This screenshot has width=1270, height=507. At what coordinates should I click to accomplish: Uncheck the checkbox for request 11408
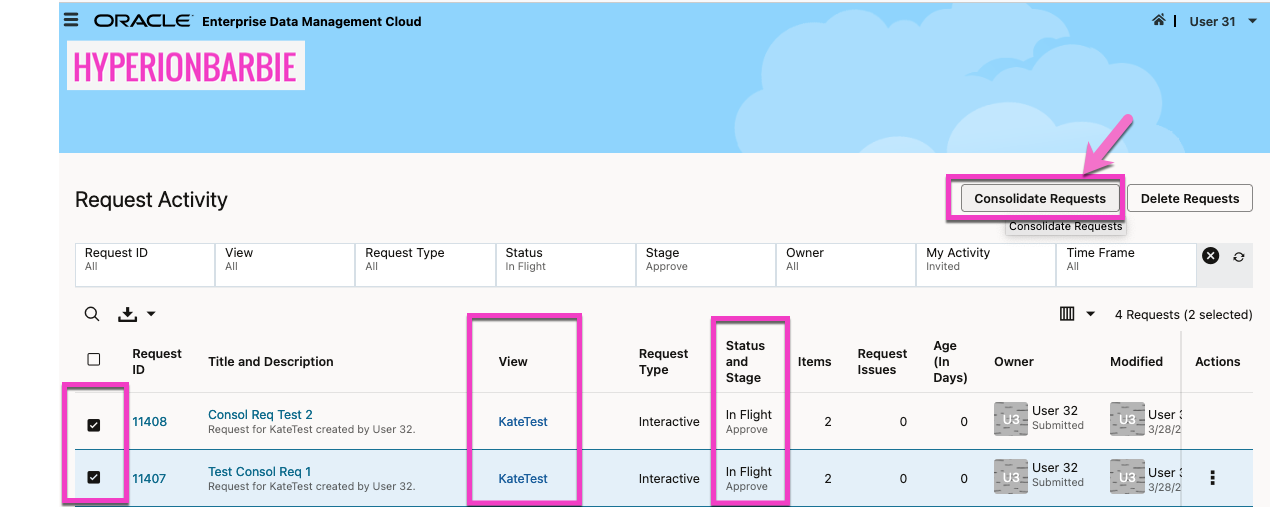pyautogui.click(x=94, y=425)
